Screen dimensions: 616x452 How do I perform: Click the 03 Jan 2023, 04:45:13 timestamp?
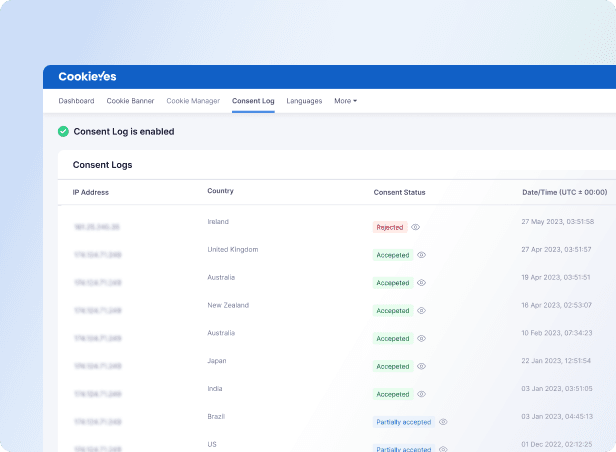(557, 416)
